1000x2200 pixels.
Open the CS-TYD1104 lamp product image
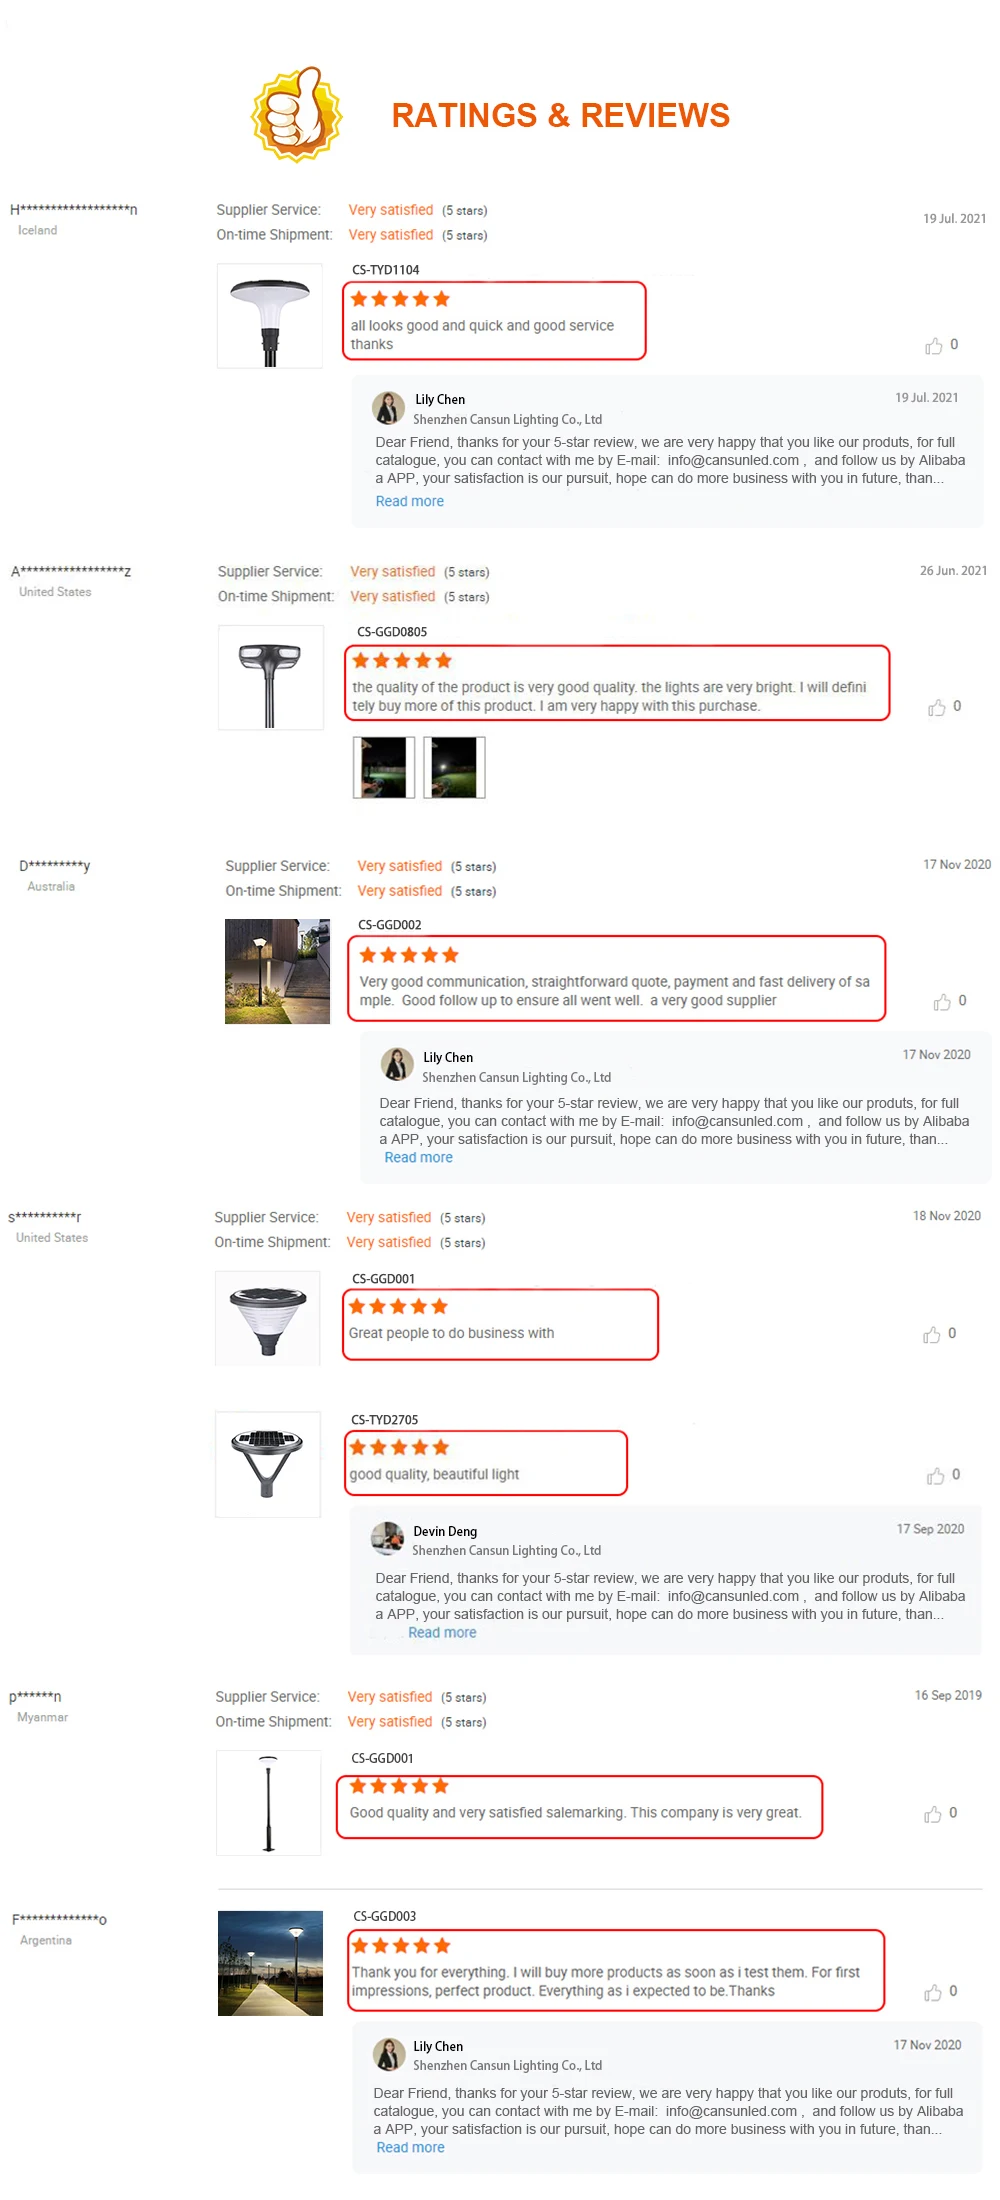coord(270,316)
